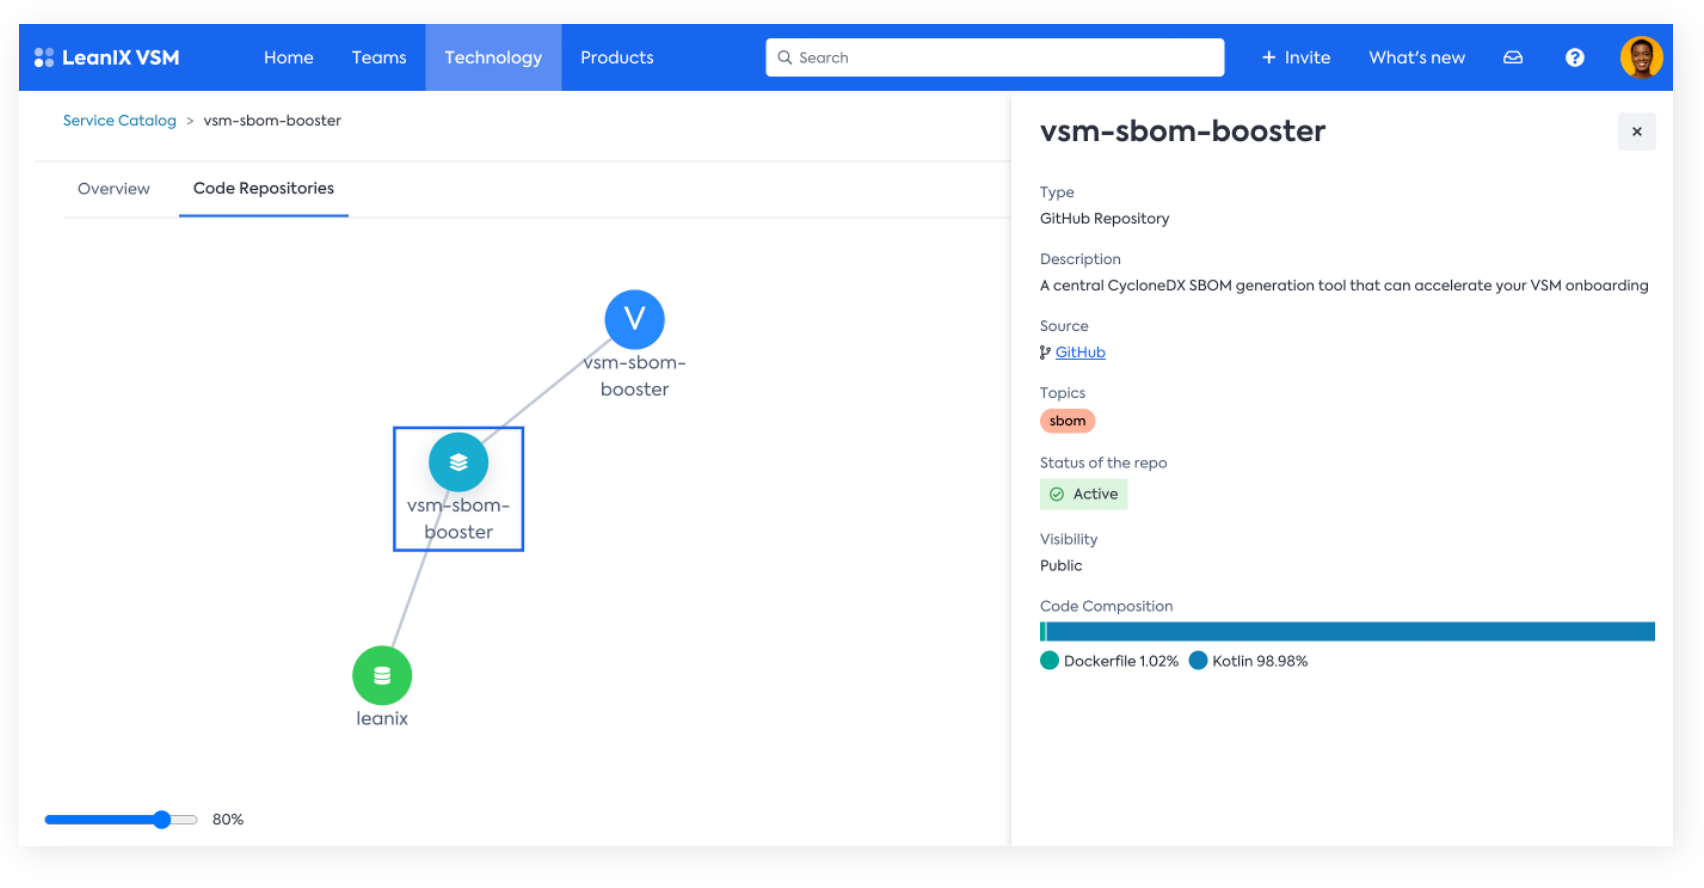Click the search magnifier icon
1704x888 pixels.
click(x=785, y=58)
